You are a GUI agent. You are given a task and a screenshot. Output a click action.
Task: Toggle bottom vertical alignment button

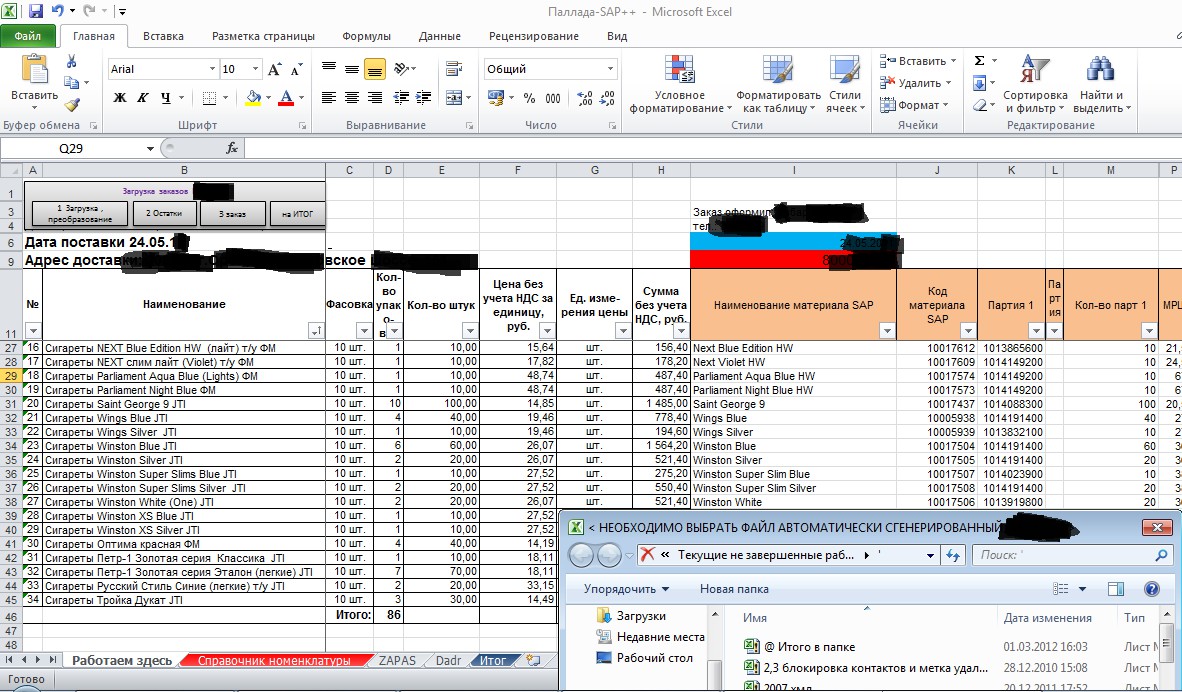[x=375, y=69]
